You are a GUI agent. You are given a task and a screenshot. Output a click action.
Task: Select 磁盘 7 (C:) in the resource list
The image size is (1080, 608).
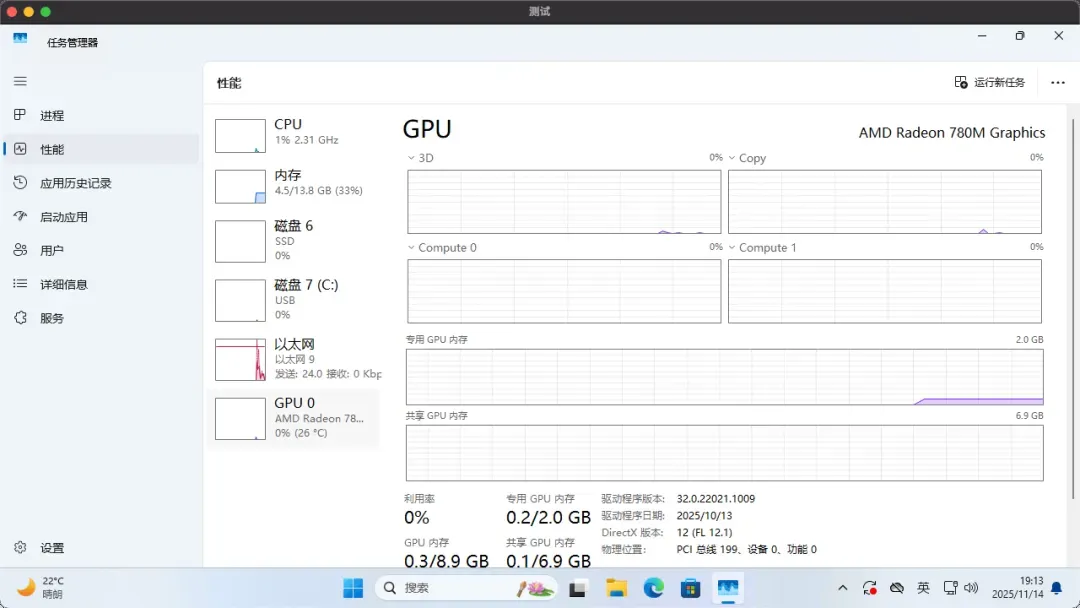[x=296, y=299]
